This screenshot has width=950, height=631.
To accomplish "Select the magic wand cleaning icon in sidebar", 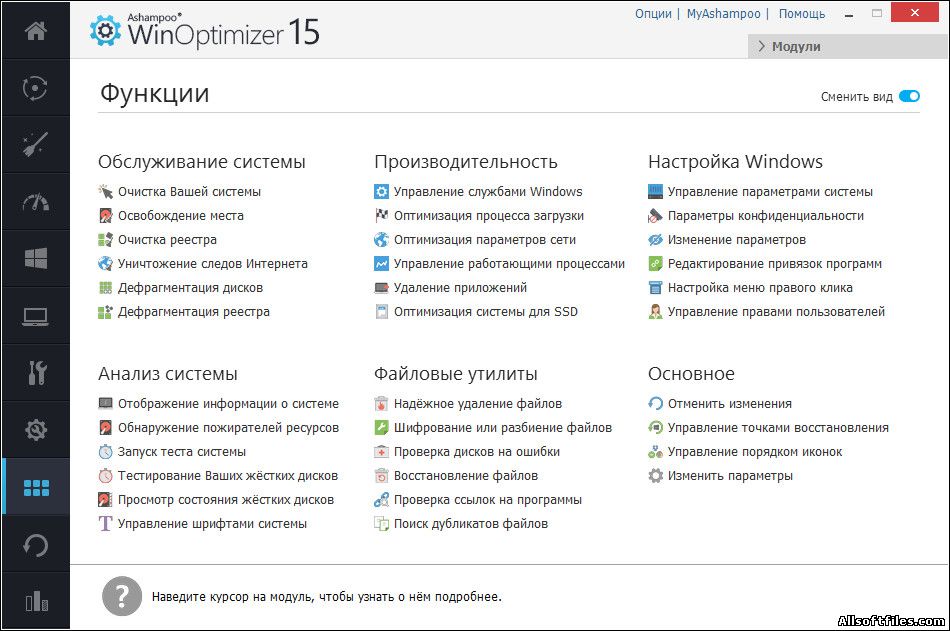I will 36,145.
